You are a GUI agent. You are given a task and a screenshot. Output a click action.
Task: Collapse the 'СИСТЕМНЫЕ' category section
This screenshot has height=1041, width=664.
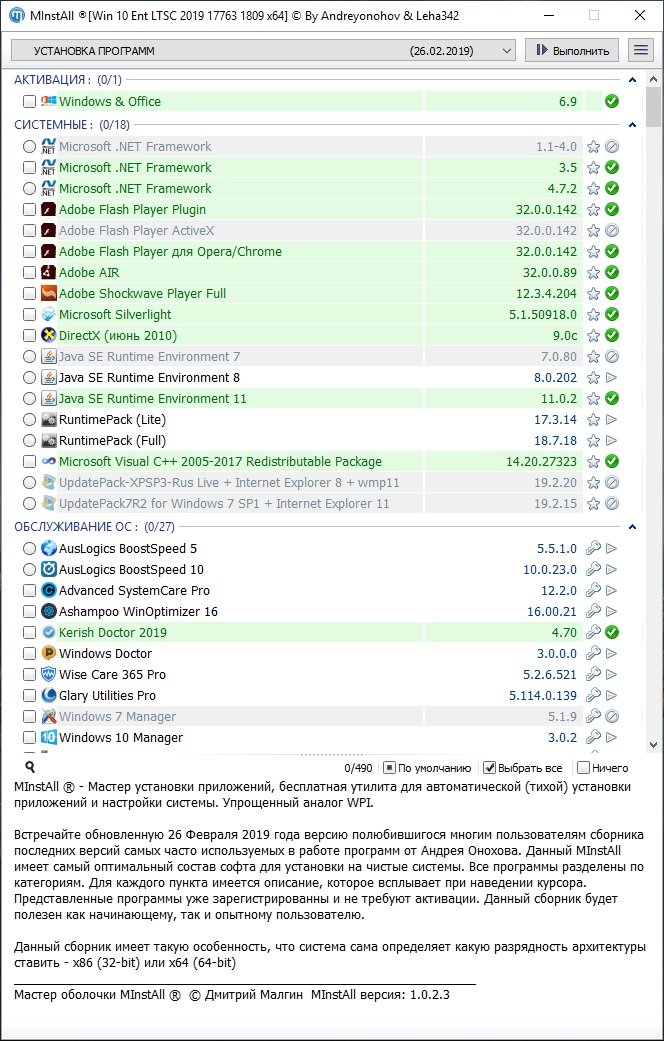pos(632,125)
